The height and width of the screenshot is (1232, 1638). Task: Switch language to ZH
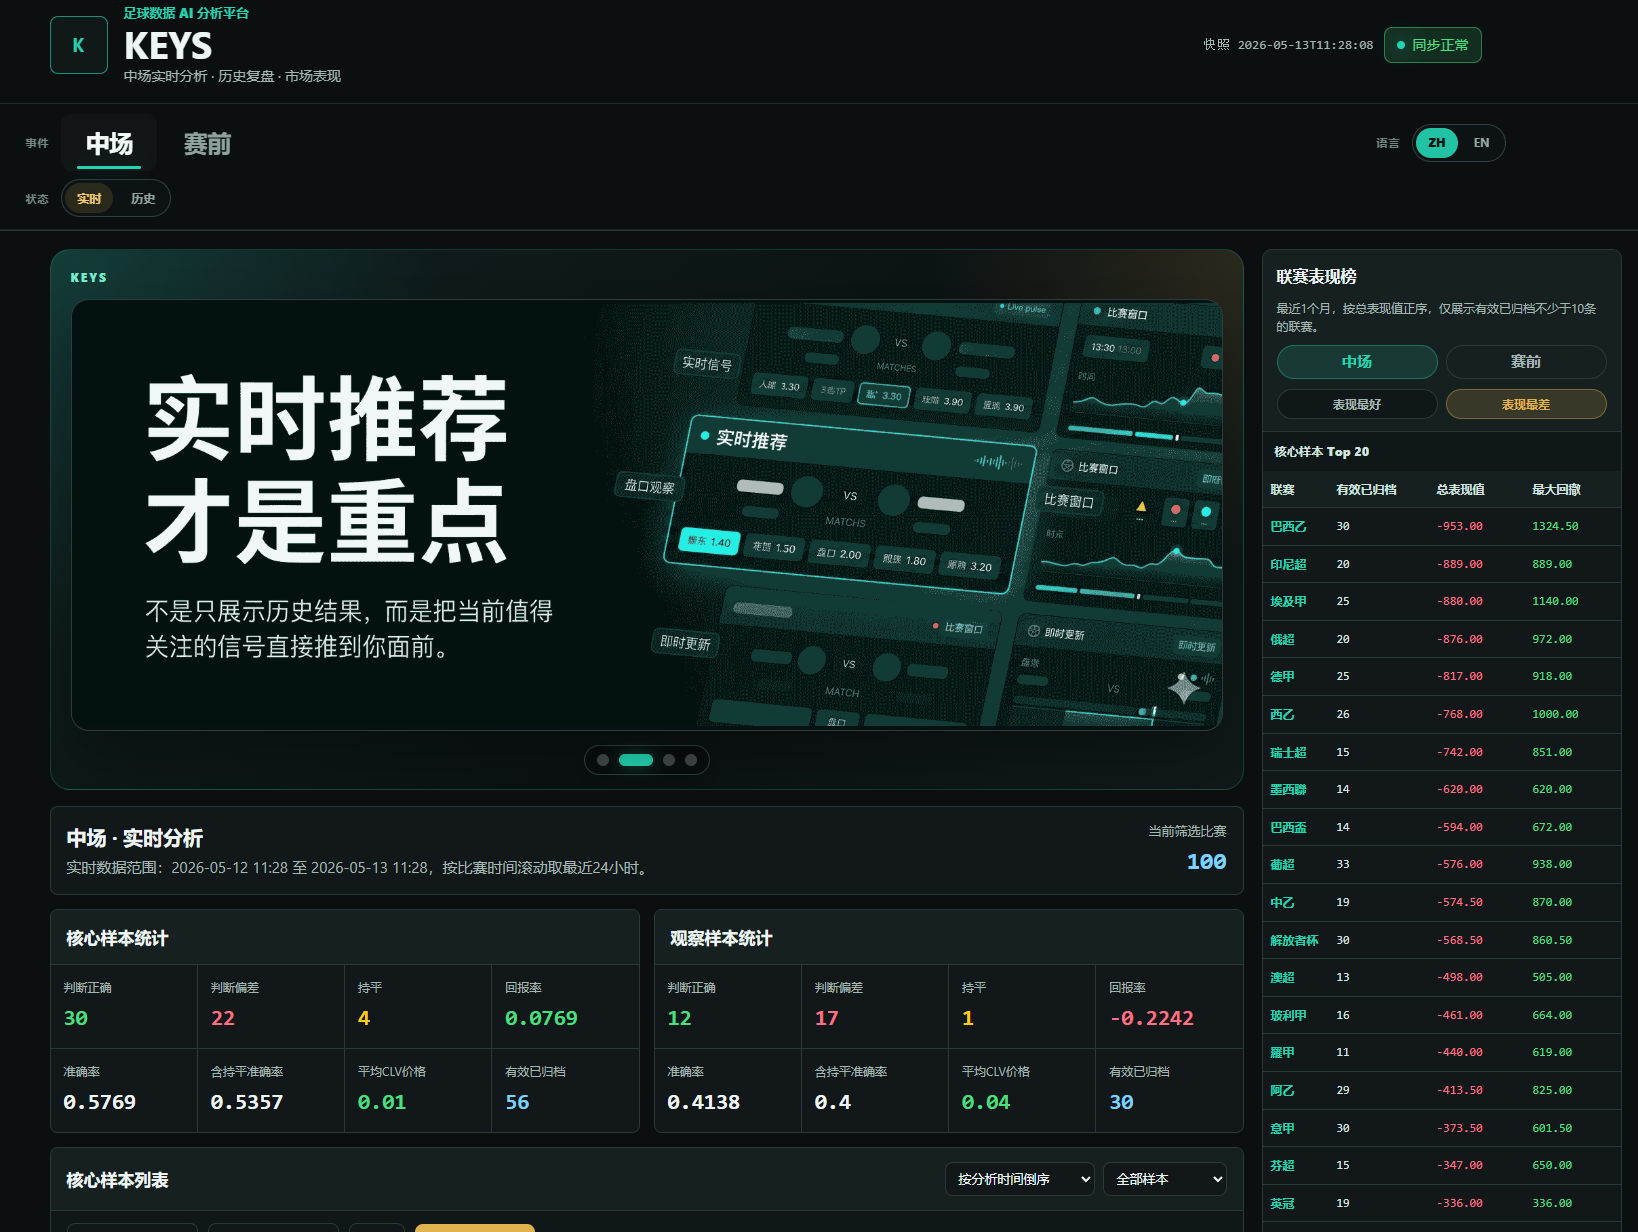[x=1437, y=143]
